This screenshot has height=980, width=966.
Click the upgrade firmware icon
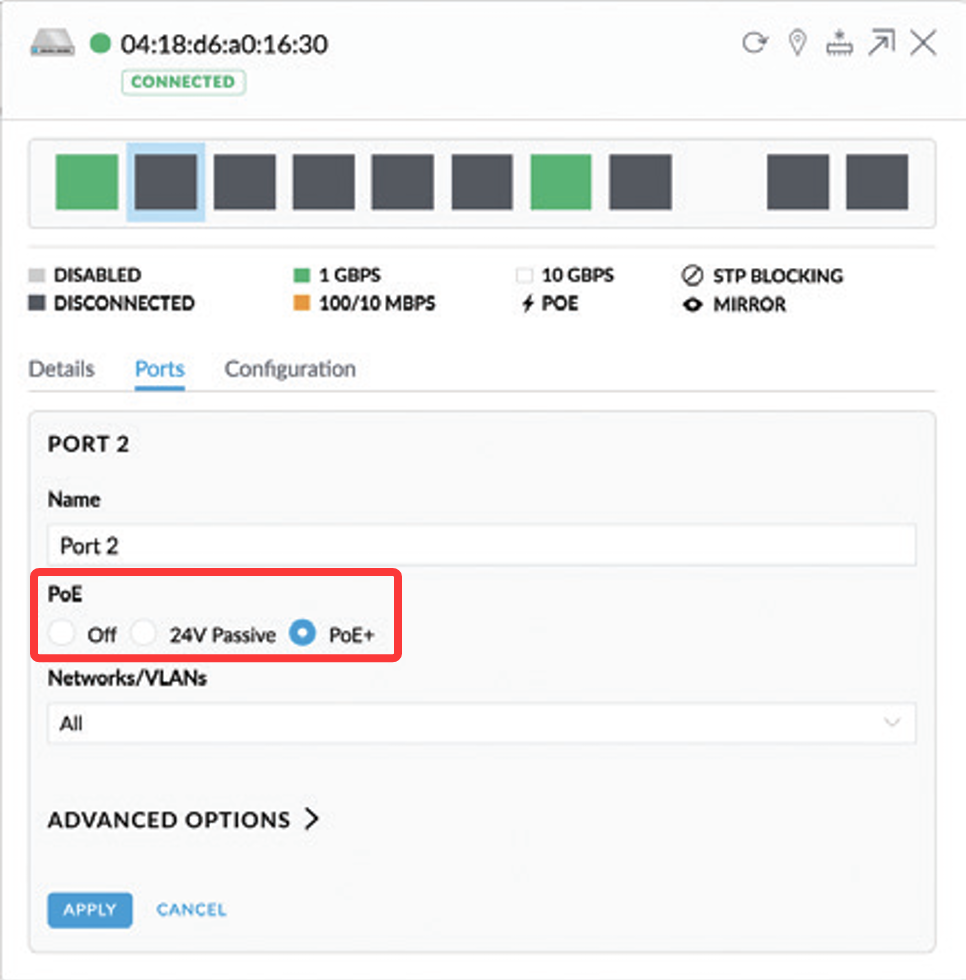pos(838,43)
